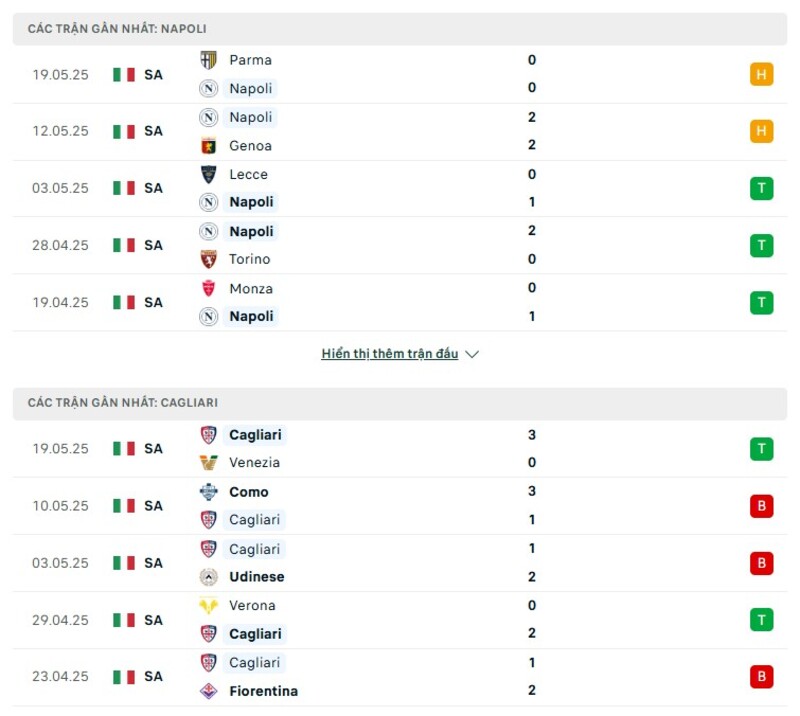Click the Verona club crest icon

(x=208, y=605)
